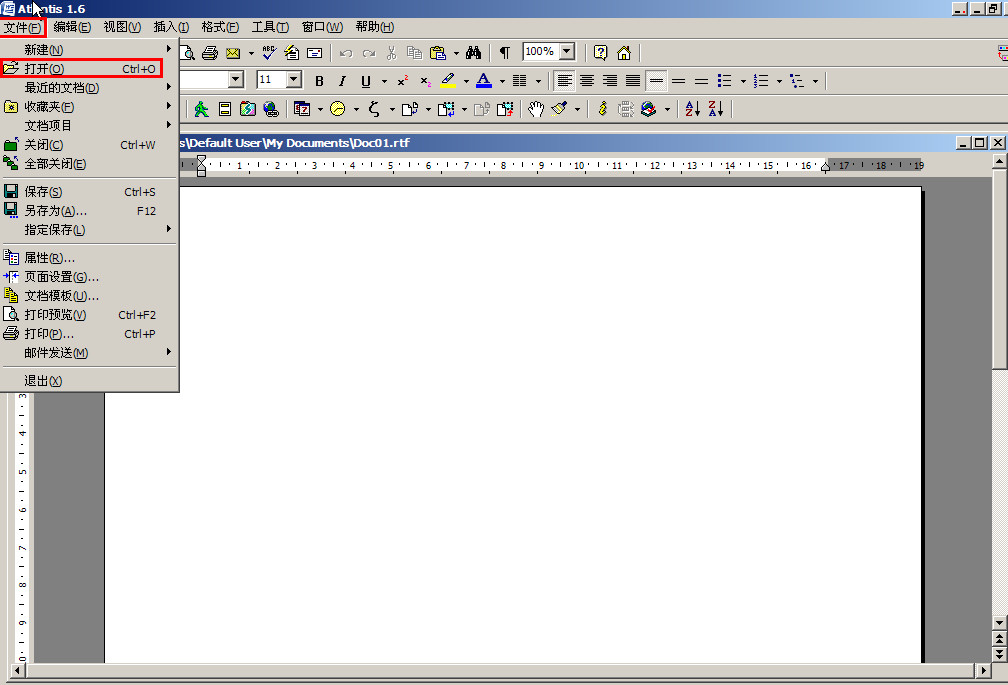The image size is (1008, 685).
Task: Choose Save As (另存为) menu entry
Action: (55, 211)
